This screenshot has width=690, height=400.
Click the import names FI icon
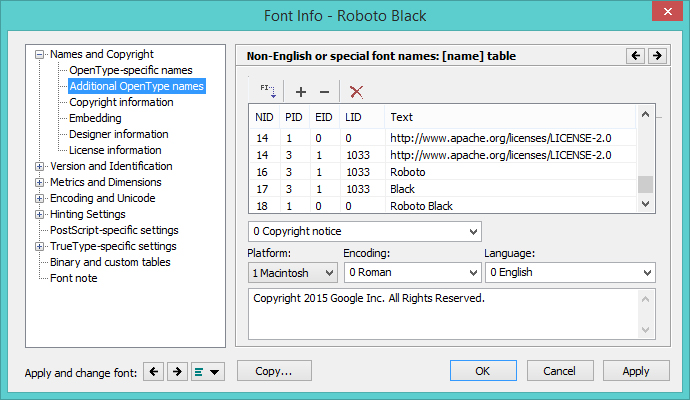(x=268, y=91)
